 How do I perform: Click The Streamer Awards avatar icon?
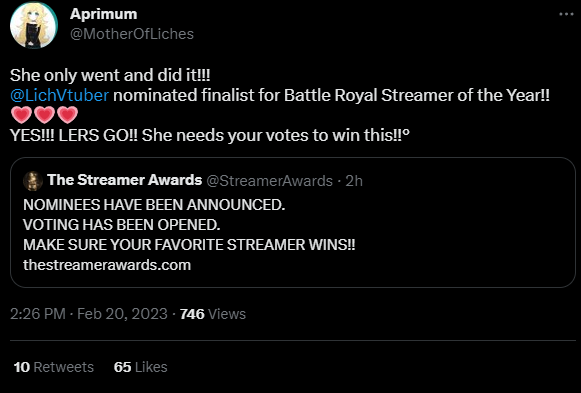pos(33,181)
